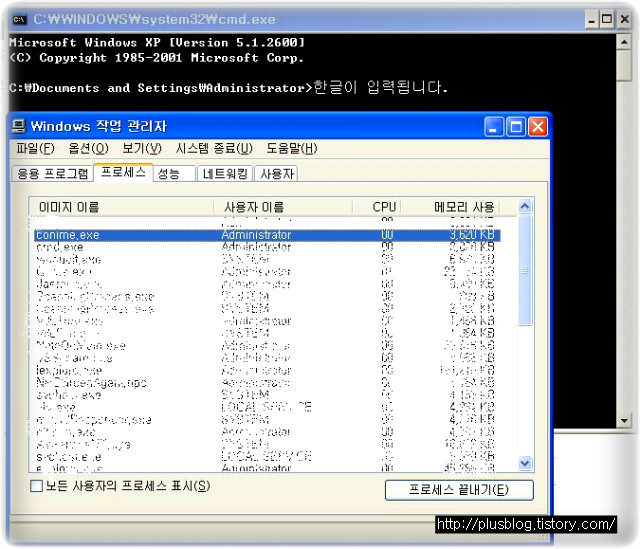Sort processes by 메모리 사용 column
Image resolution: width=640 pixels, height=549 pixels.
[x=450, y=207]
